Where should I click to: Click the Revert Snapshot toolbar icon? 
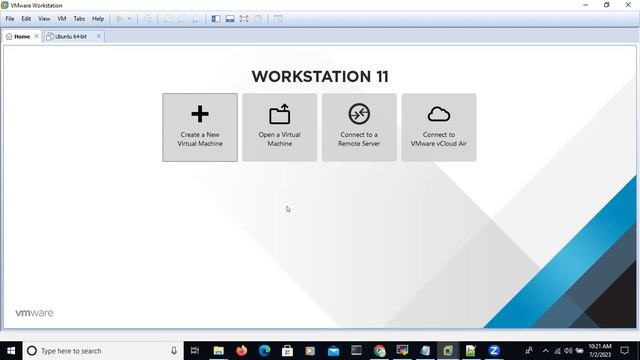[182, 19]
